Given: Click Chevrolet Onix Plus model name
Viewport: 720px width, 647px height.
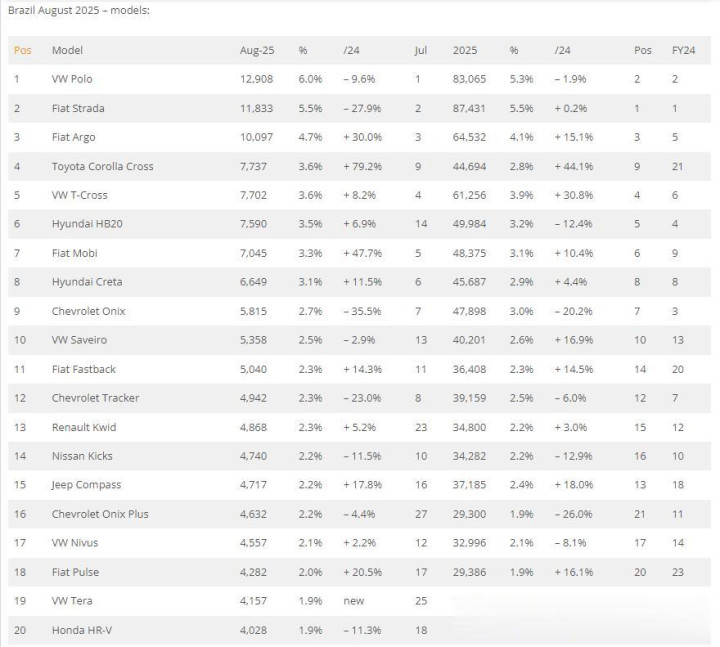Looking at the screenshot, I should click(x=100, y=514).
